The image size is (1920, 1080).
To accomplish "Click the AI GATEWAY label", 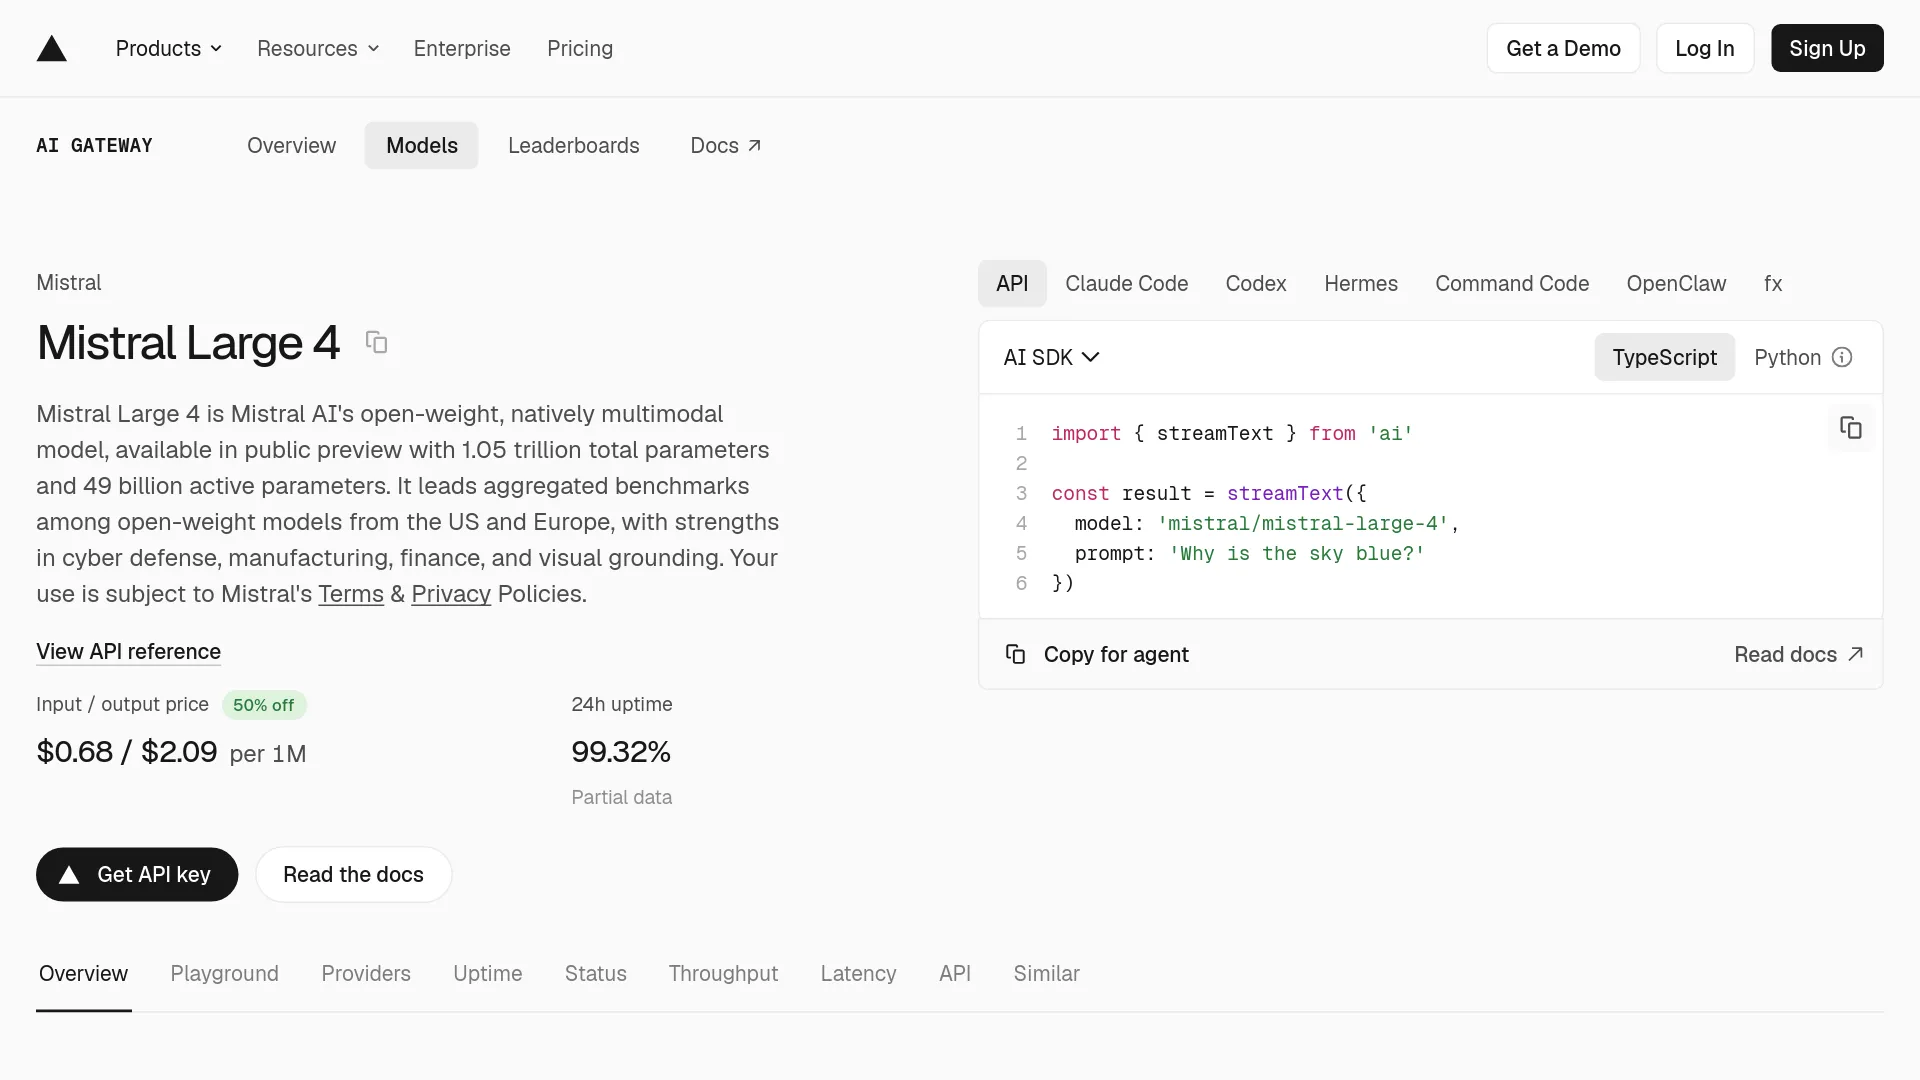I will pos(94,145).
